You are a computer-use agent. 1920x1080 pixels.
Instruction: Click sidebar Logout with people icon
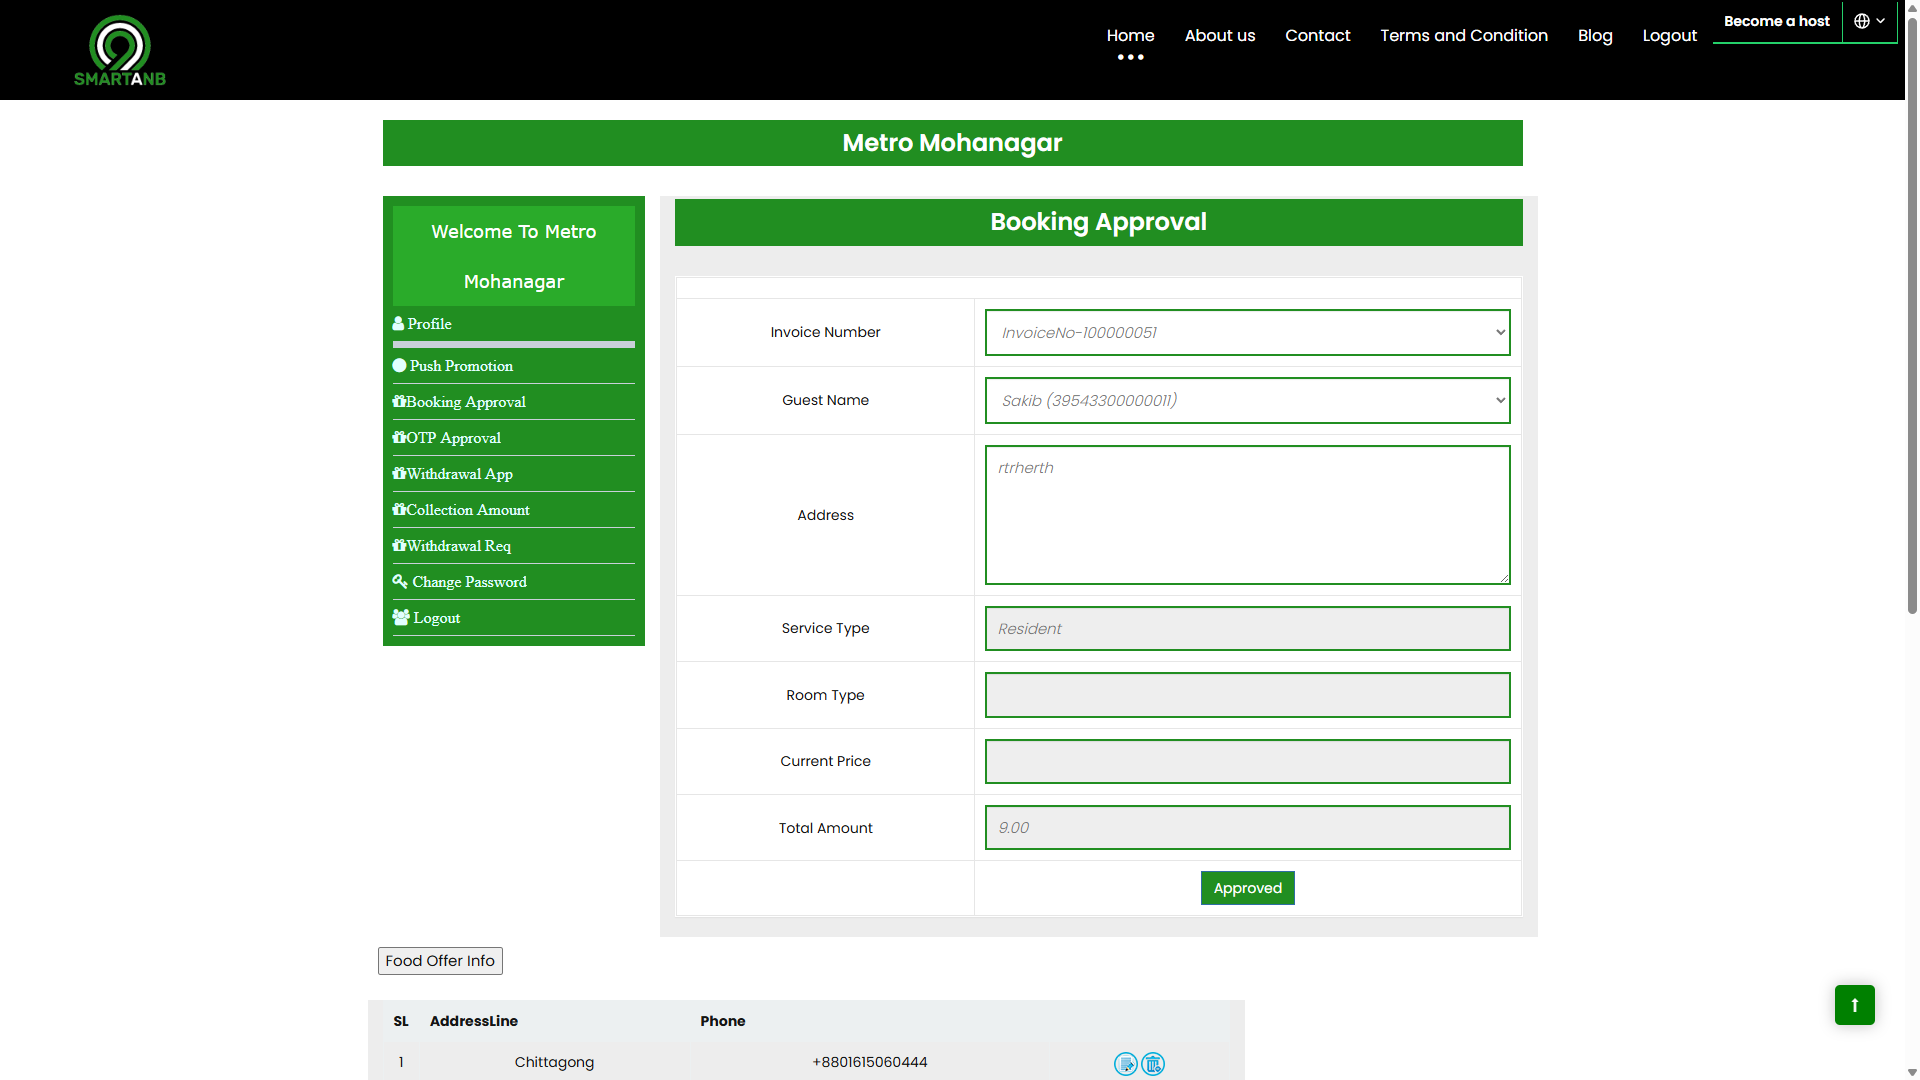[x=436, y=618]
